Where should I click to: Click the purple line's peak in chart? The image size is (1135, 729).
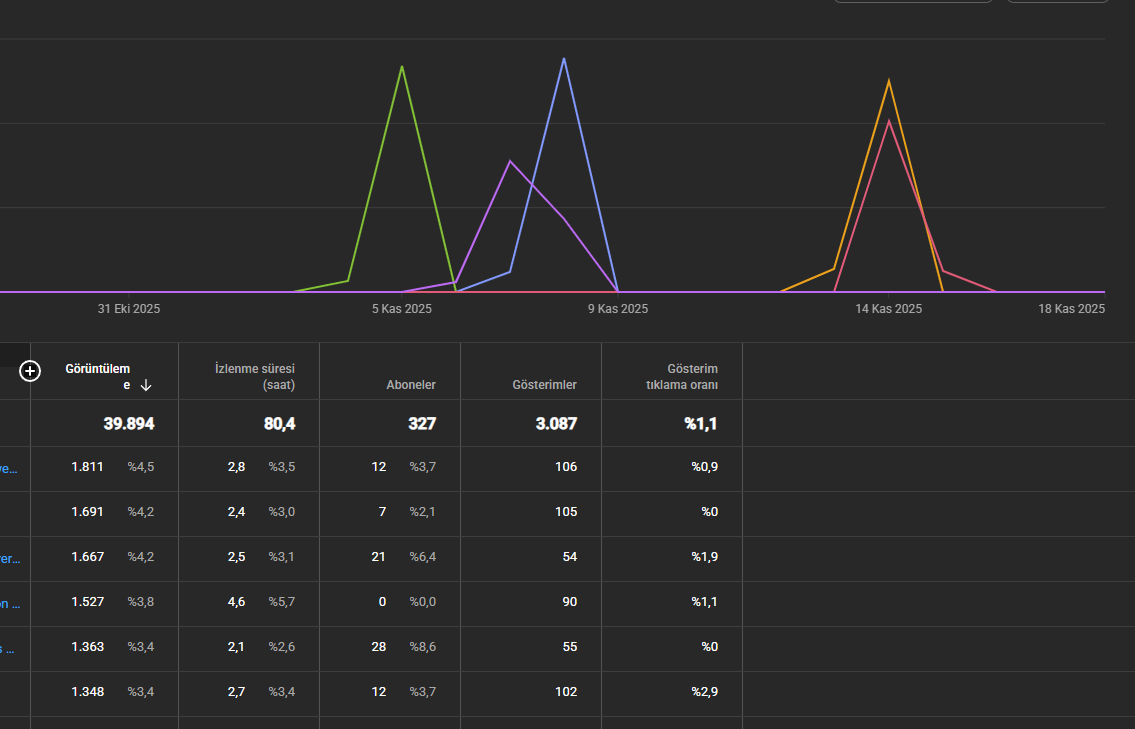pyautogui.click(x=510, y=161)
